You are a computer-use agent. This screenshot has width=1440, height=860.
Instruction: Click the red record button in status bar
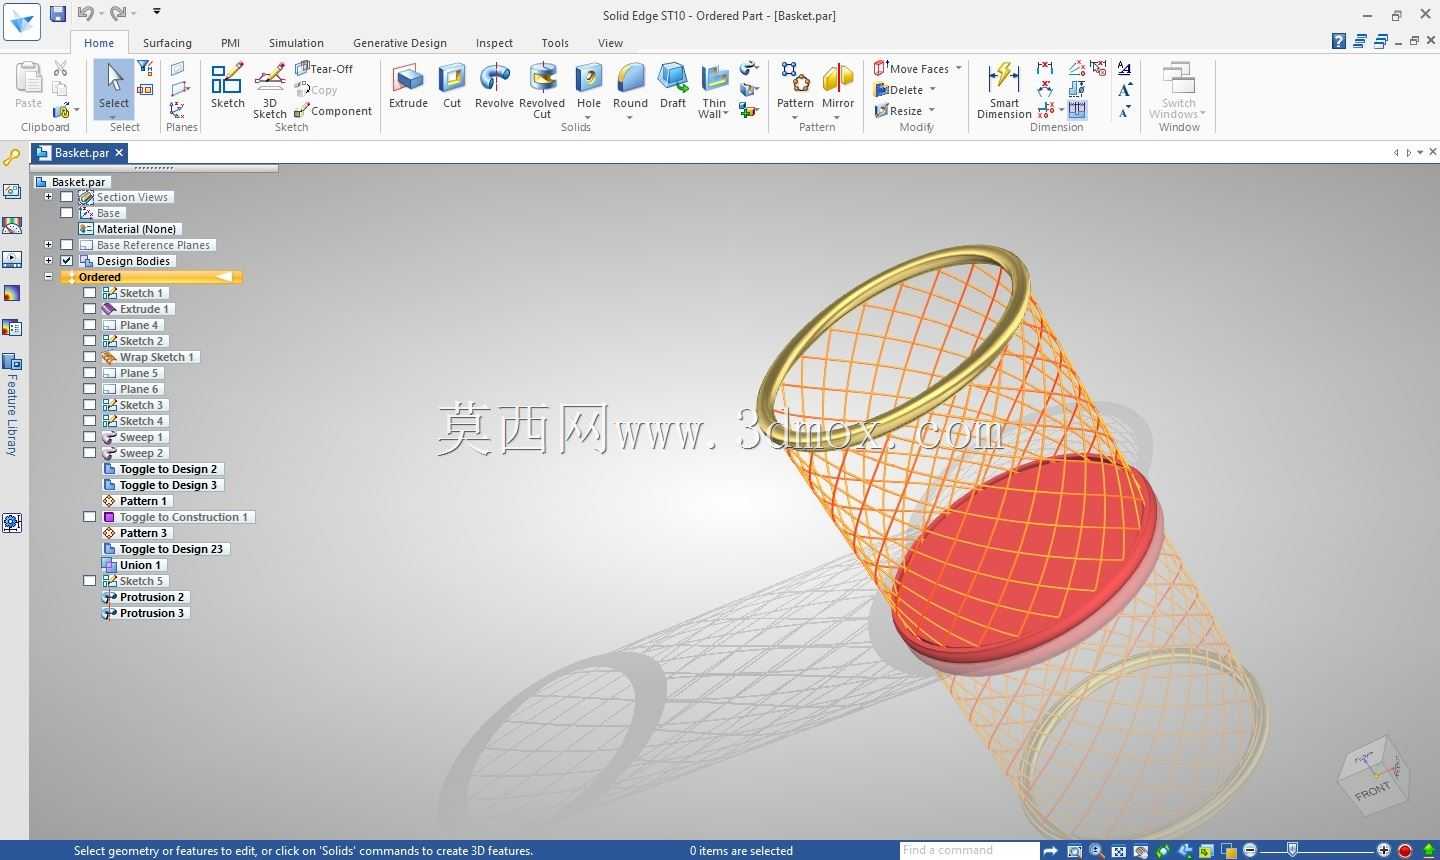pos(1405,851)
